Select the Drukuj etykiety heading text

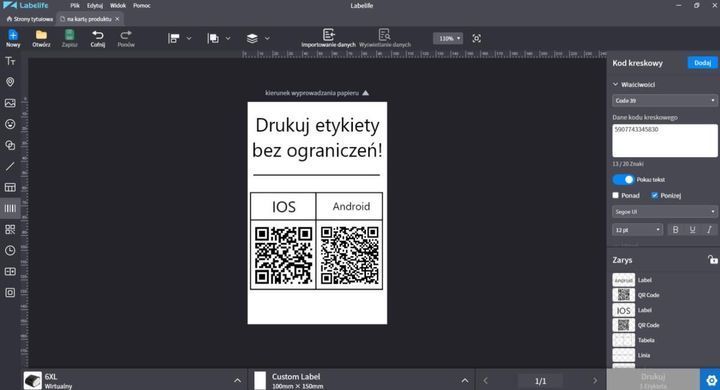pyautogui.click(x=317, y=138)
